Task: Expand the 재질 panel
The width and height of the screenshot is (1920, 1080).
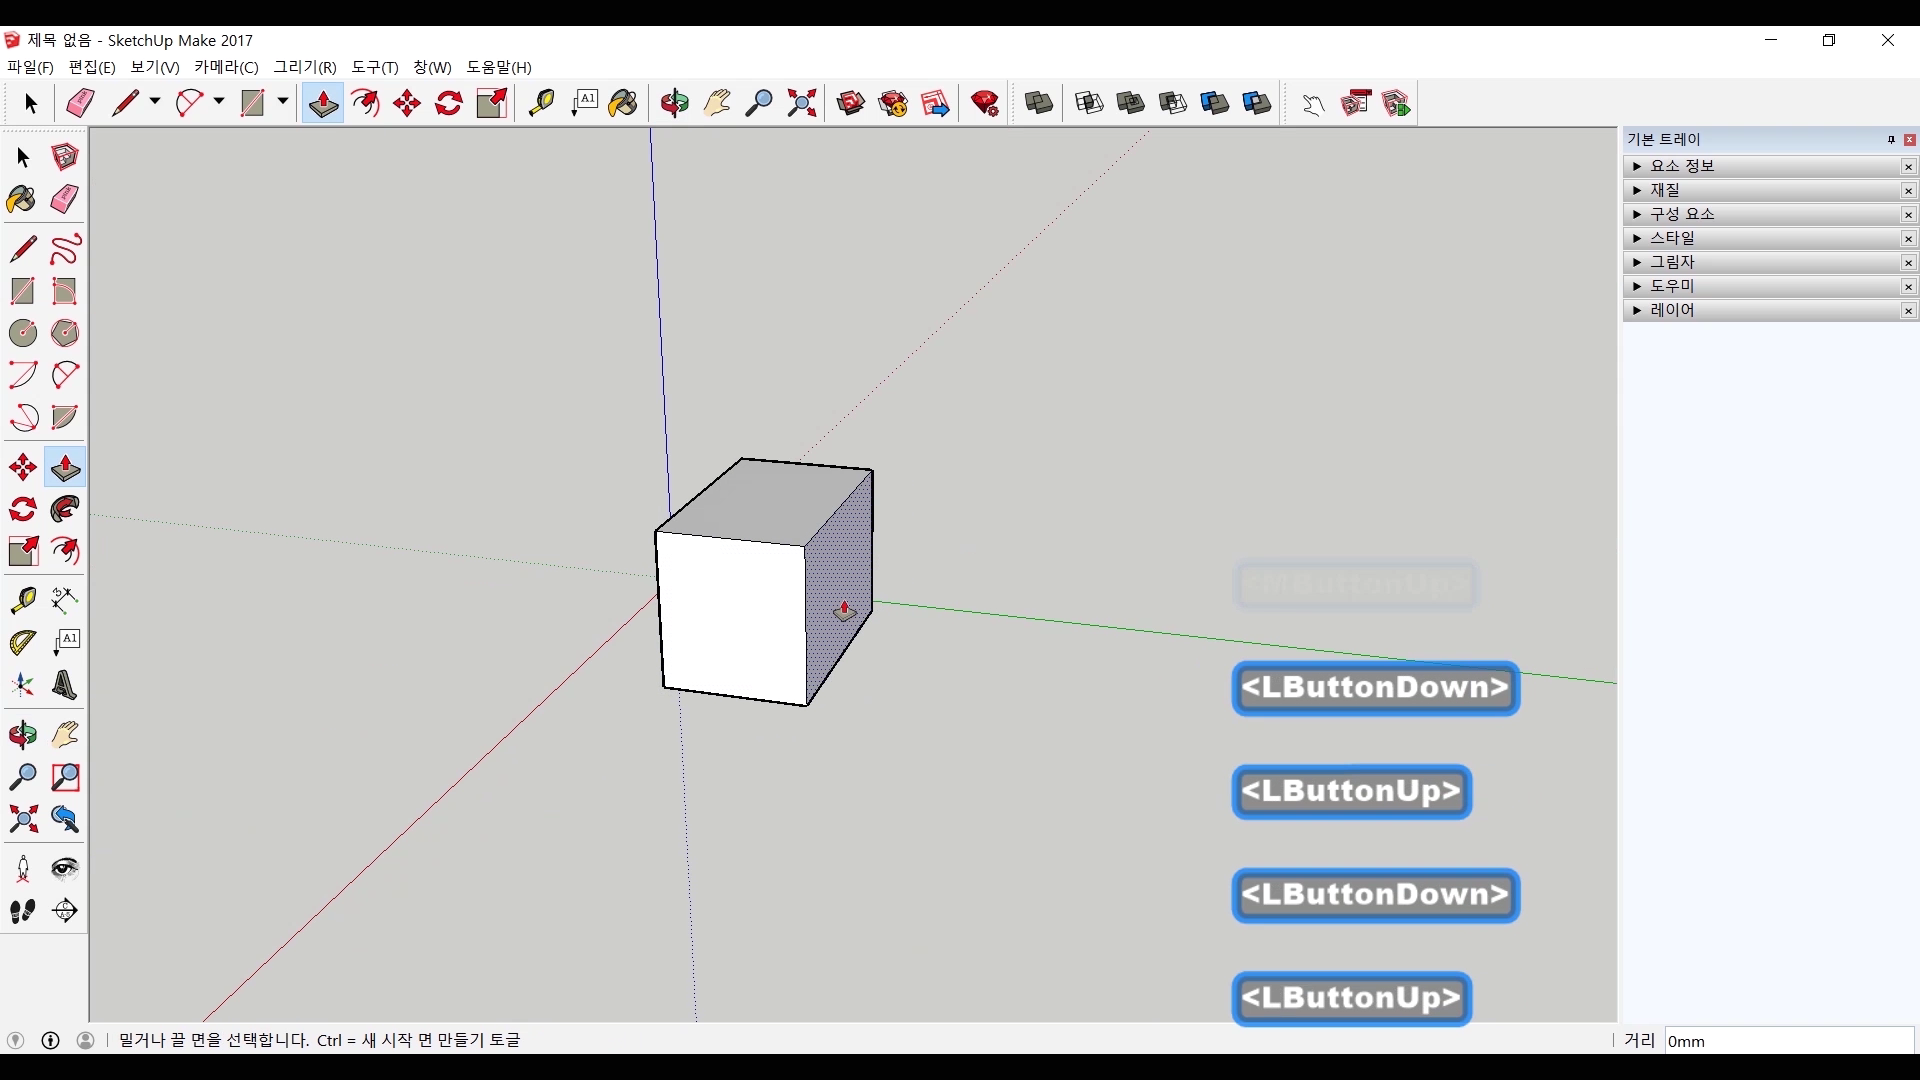Action: (x=1665, y=190)
